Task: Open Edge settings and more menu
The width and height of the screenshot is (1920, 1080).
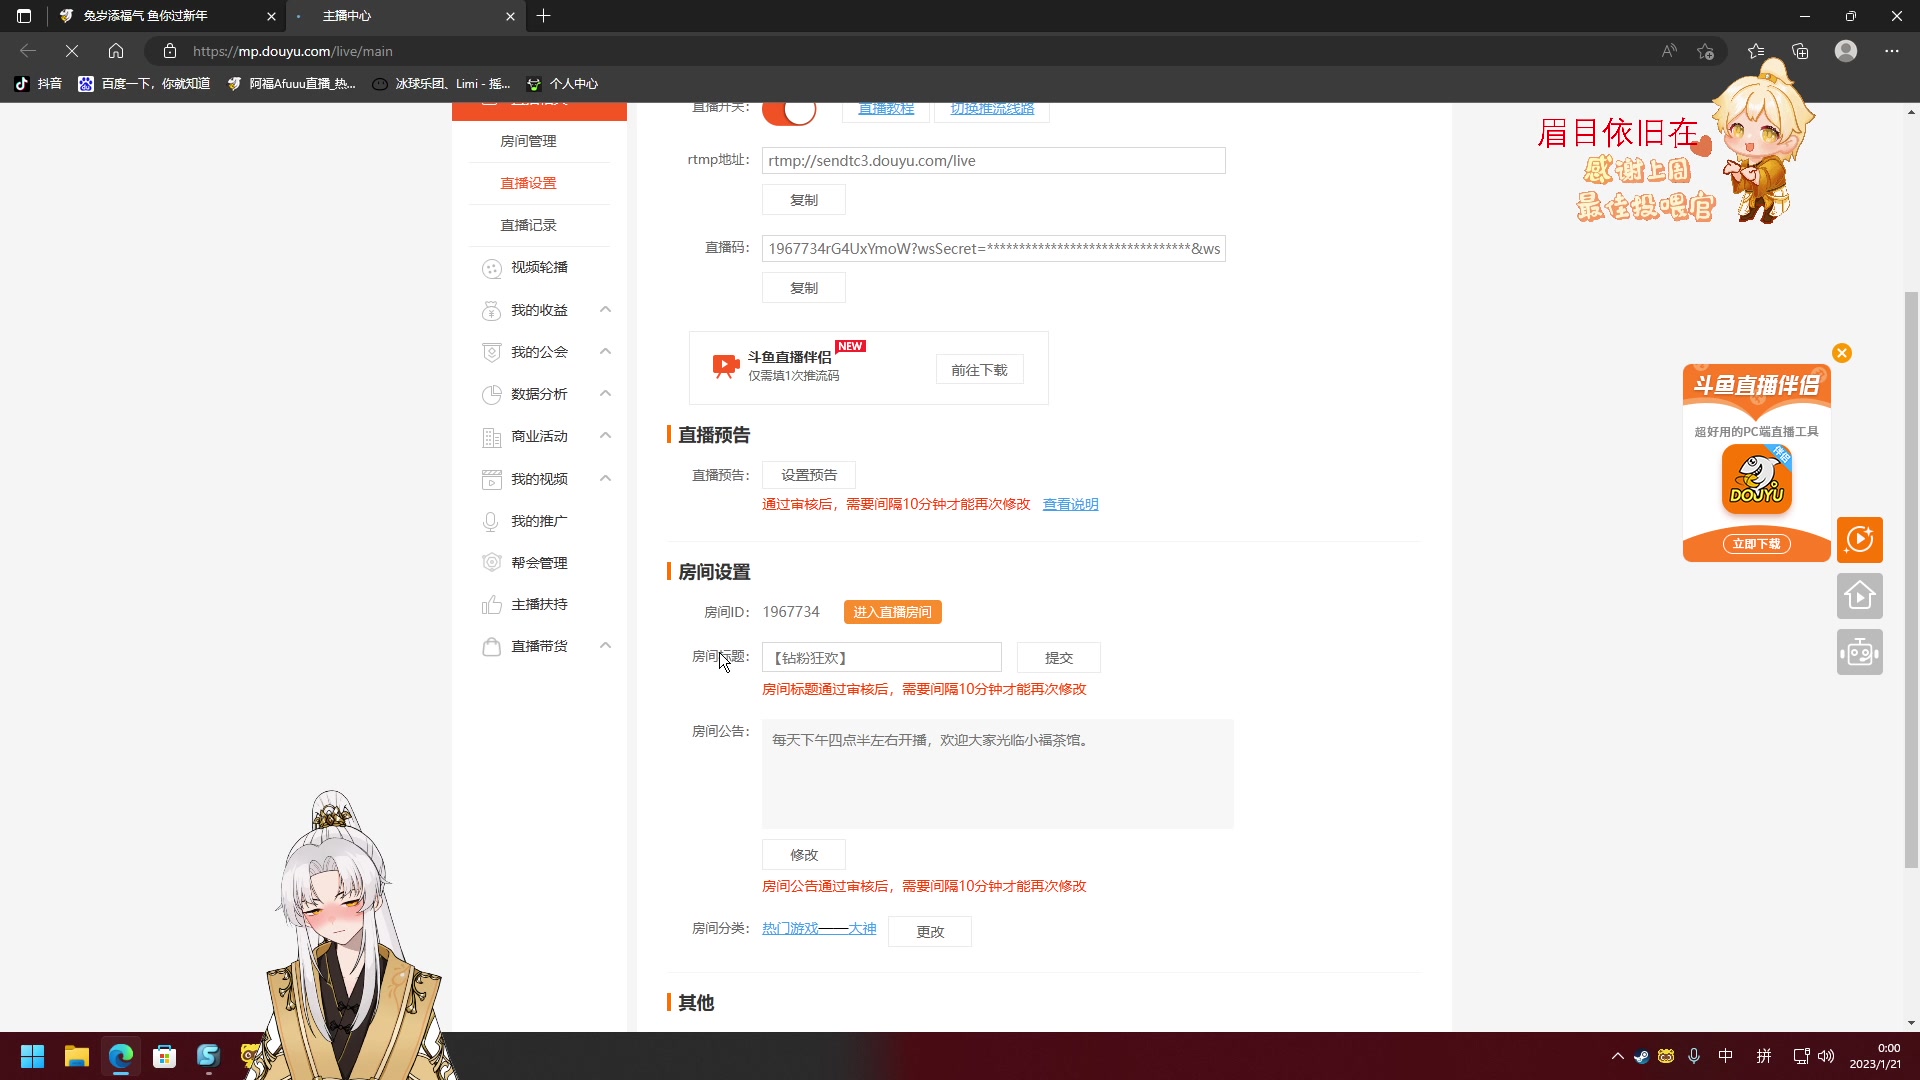Action: pos(1891,51)
